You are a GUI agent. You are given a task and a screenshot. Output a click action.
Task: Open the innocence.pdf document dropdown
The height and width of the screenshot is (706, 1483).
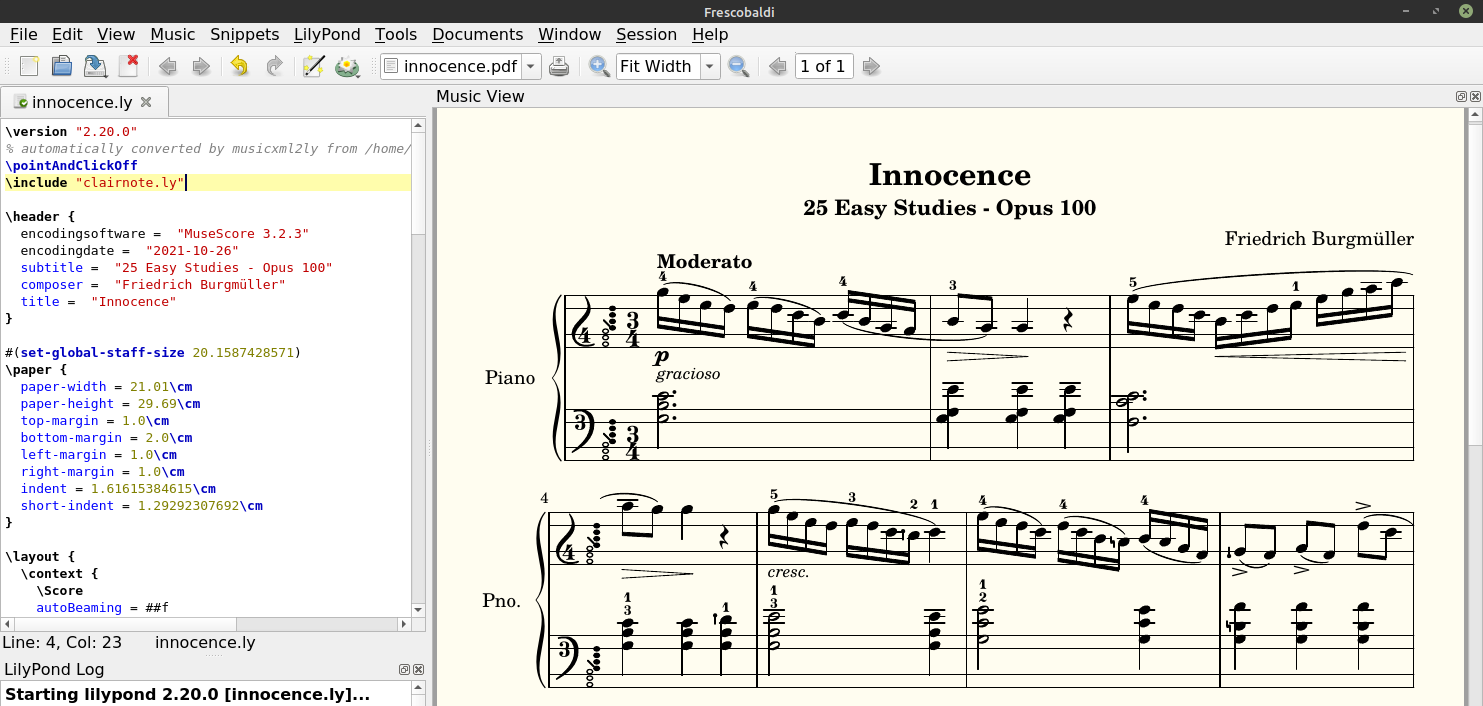[531, 66]
